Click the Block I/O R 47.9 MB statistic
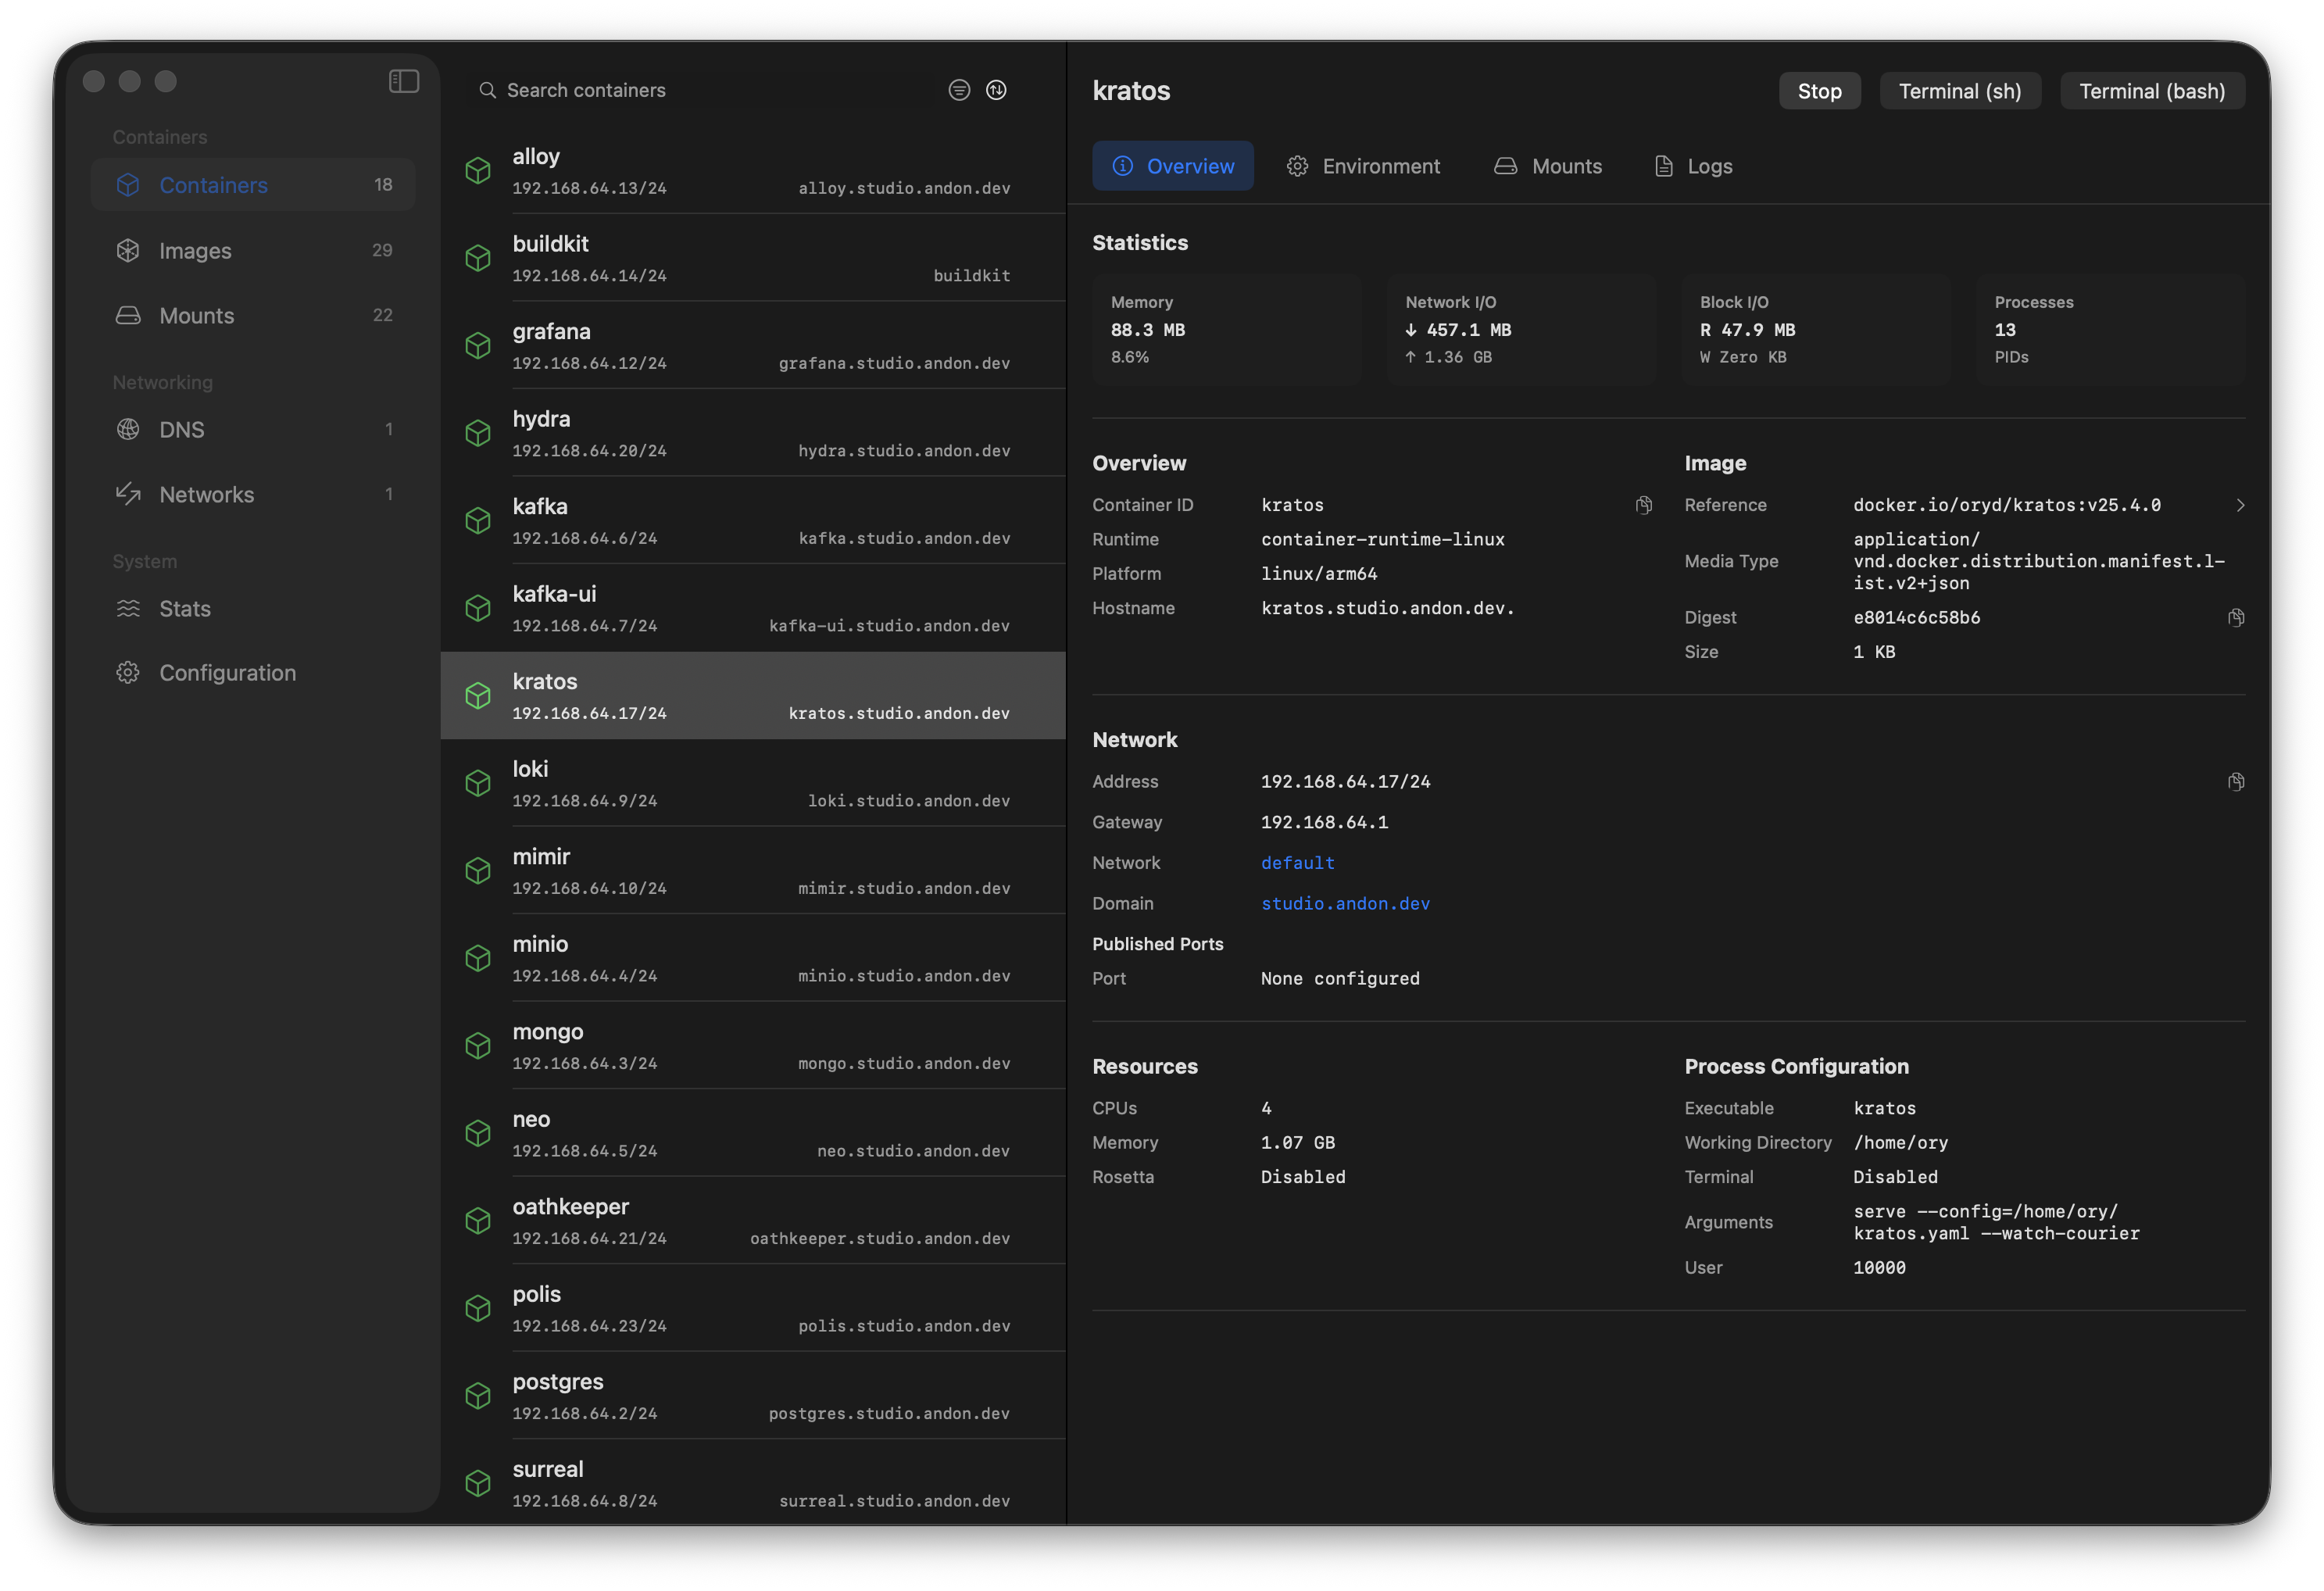The image size is (2324, 1591). point(1815,329)
